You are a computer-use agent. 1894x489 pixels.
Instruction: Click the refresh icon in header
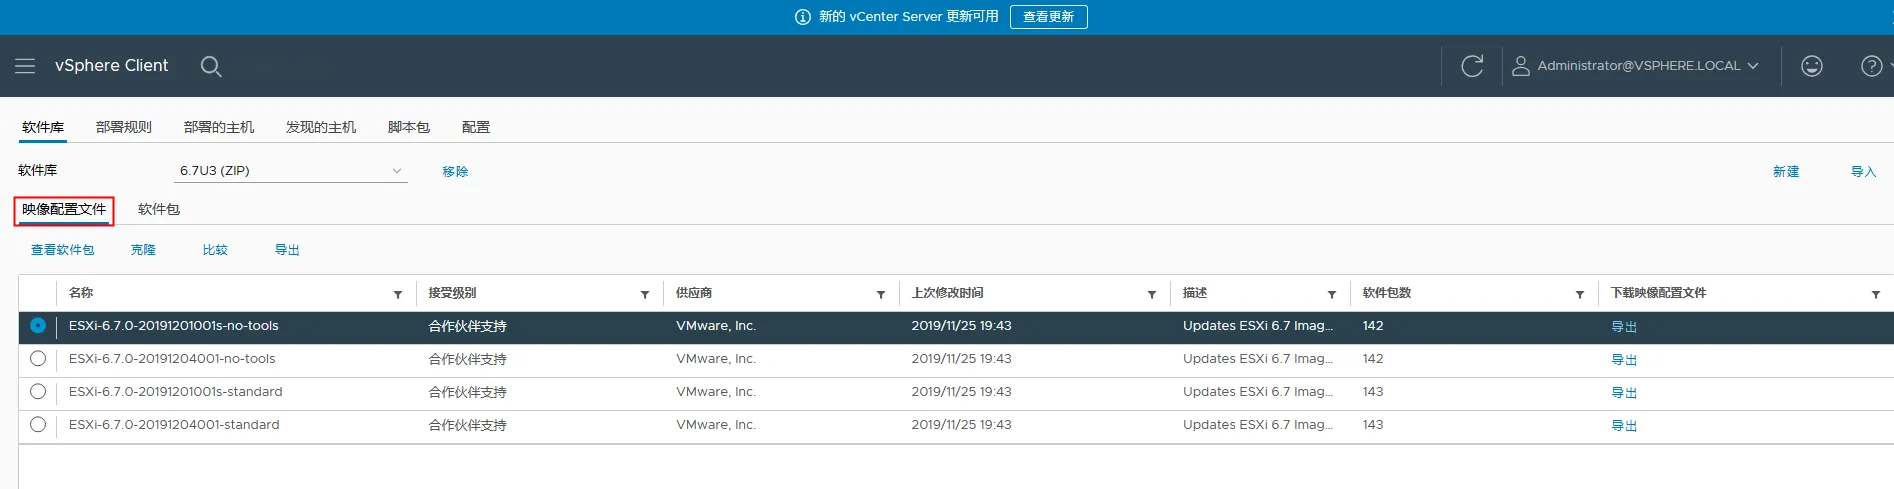(1471, 66)
